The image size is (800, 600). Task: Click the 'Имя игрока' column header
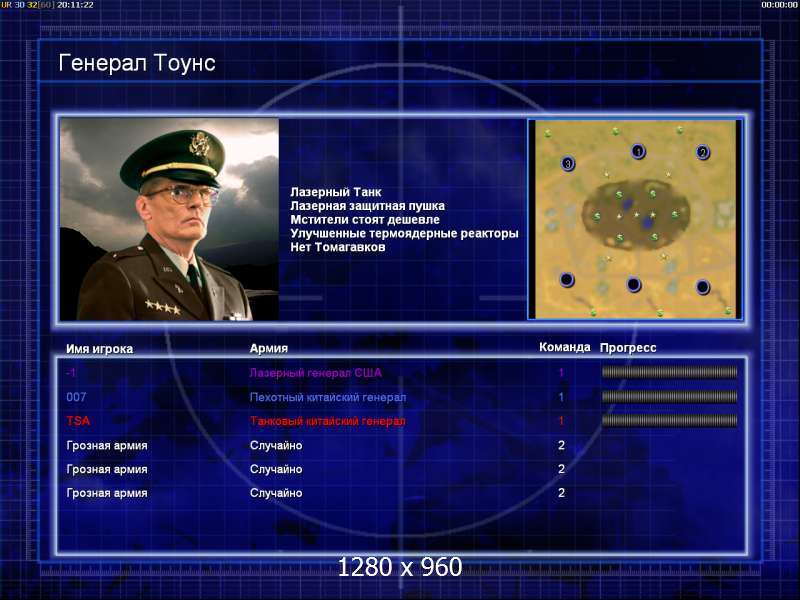tap(99, 349)
